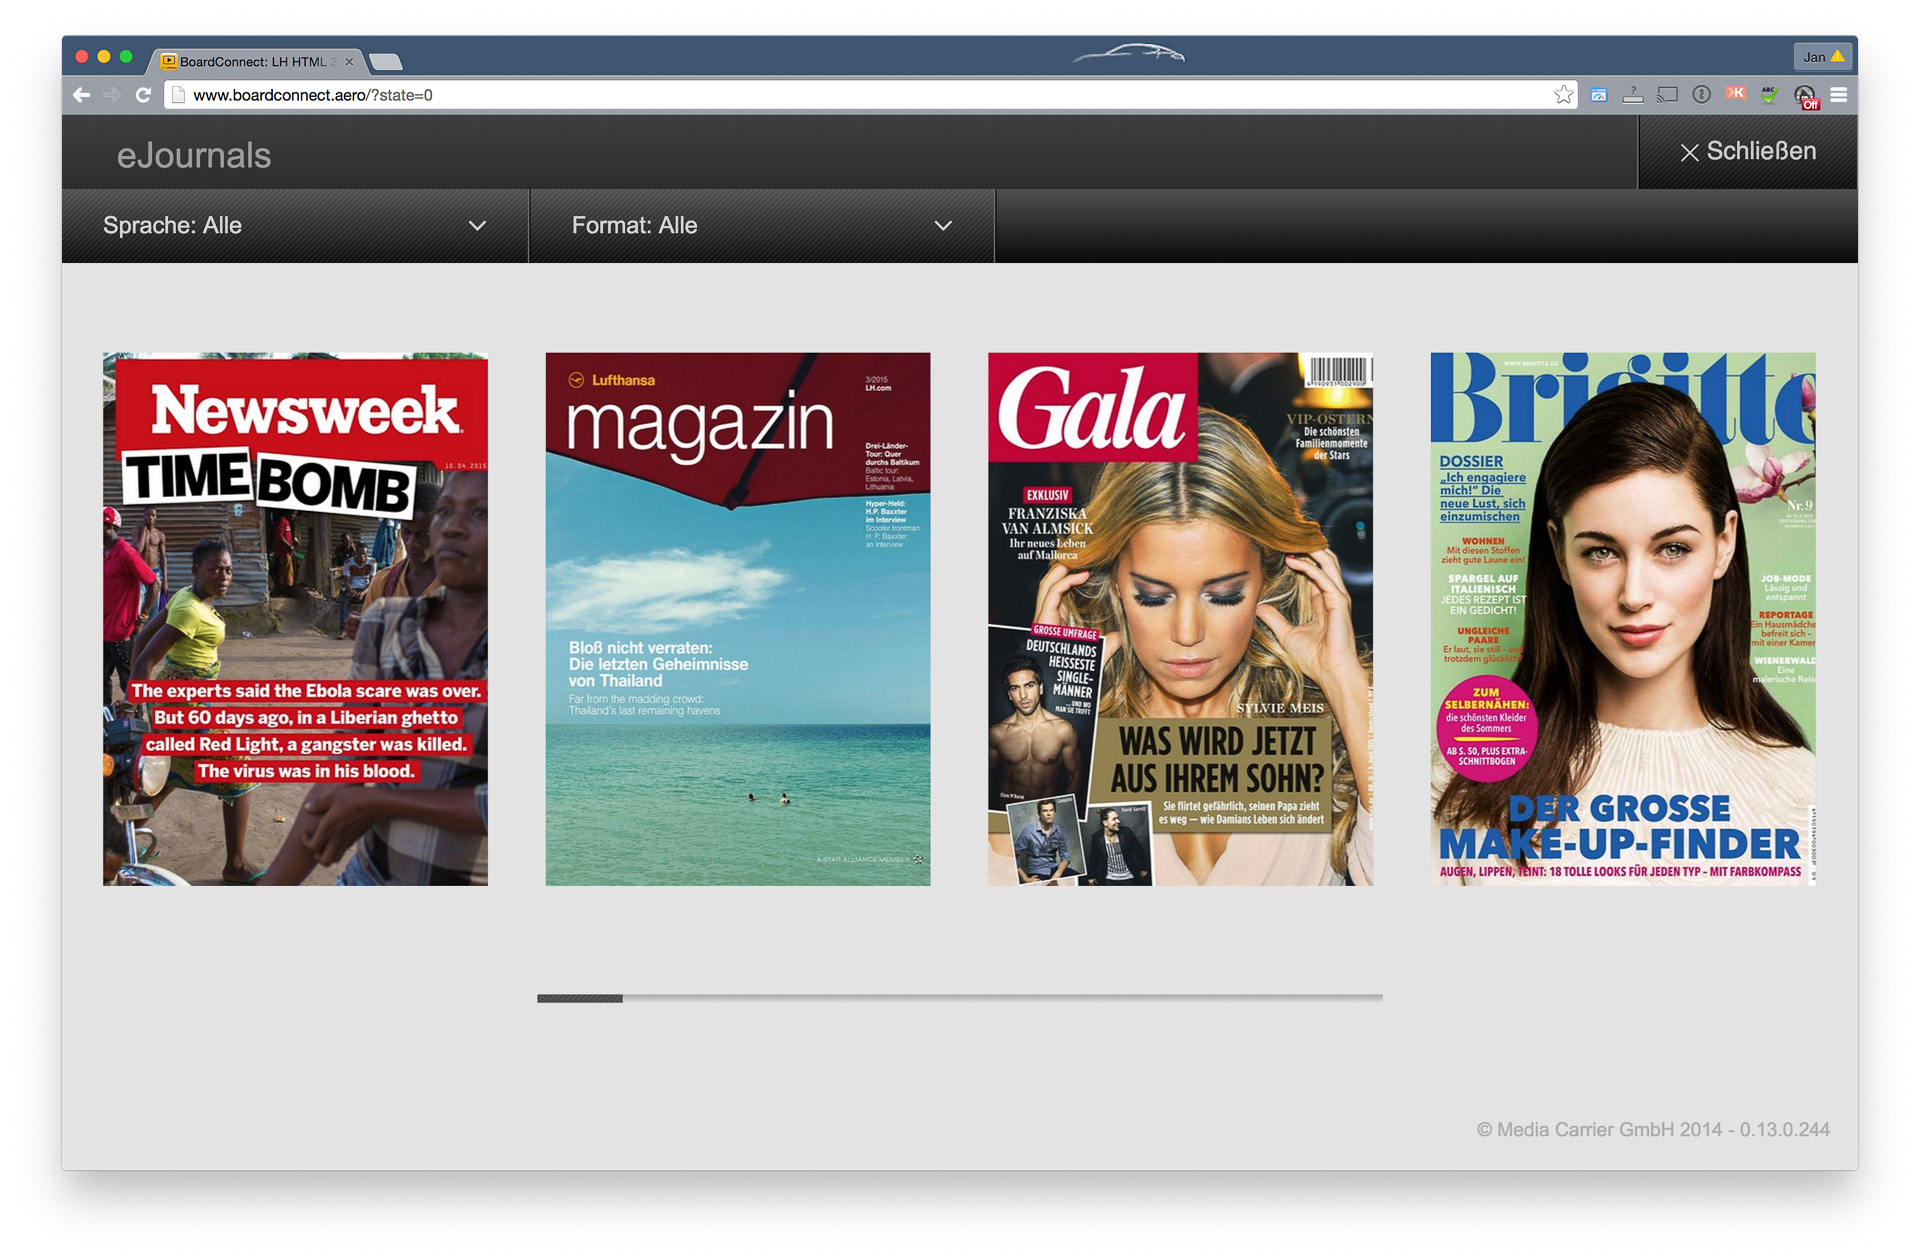This screenshot has height=1259, width=1920.
Task: Click the address bar with boardconnect.aero URL
Action: (870, 95)
